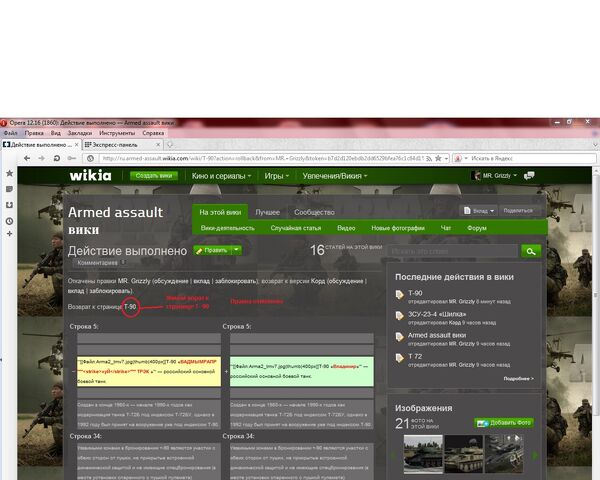This screenshot has width=600, height=480.
Task: Click the Комментариев button
Action: pos(99,263)
